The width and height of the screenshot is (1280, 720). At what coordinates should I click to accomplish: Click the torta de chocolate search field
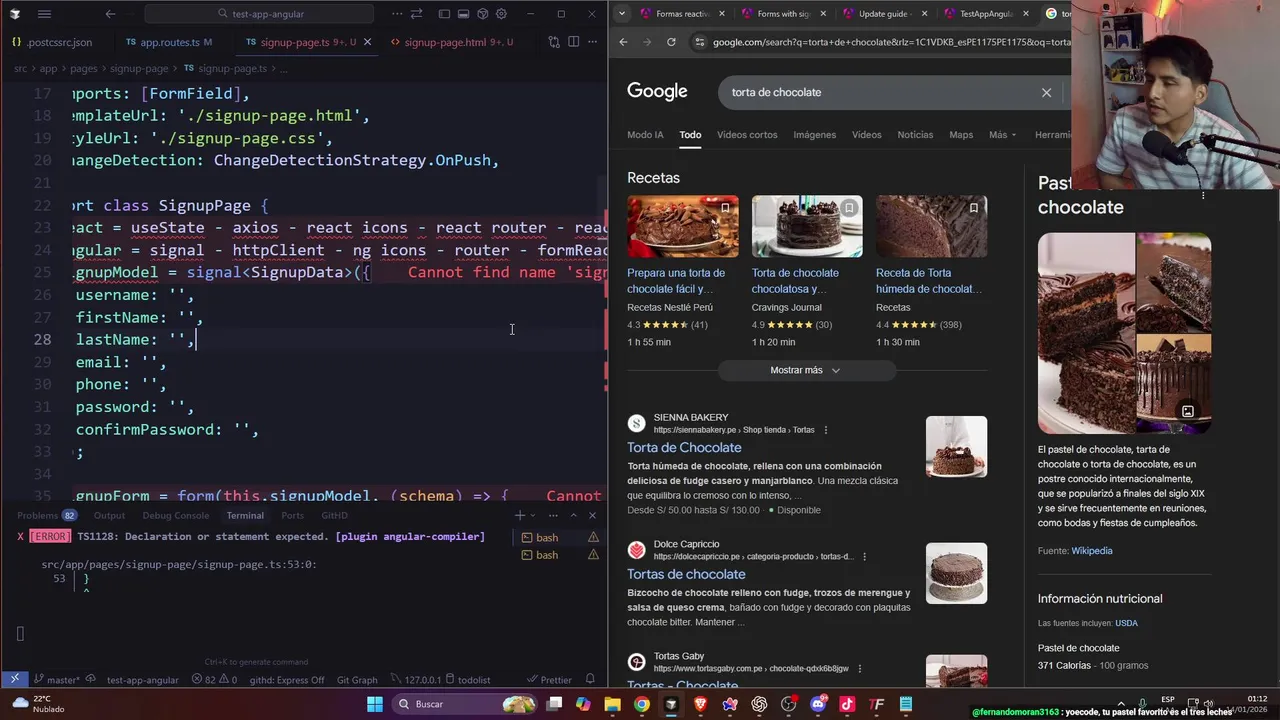[x=880, y=92]
